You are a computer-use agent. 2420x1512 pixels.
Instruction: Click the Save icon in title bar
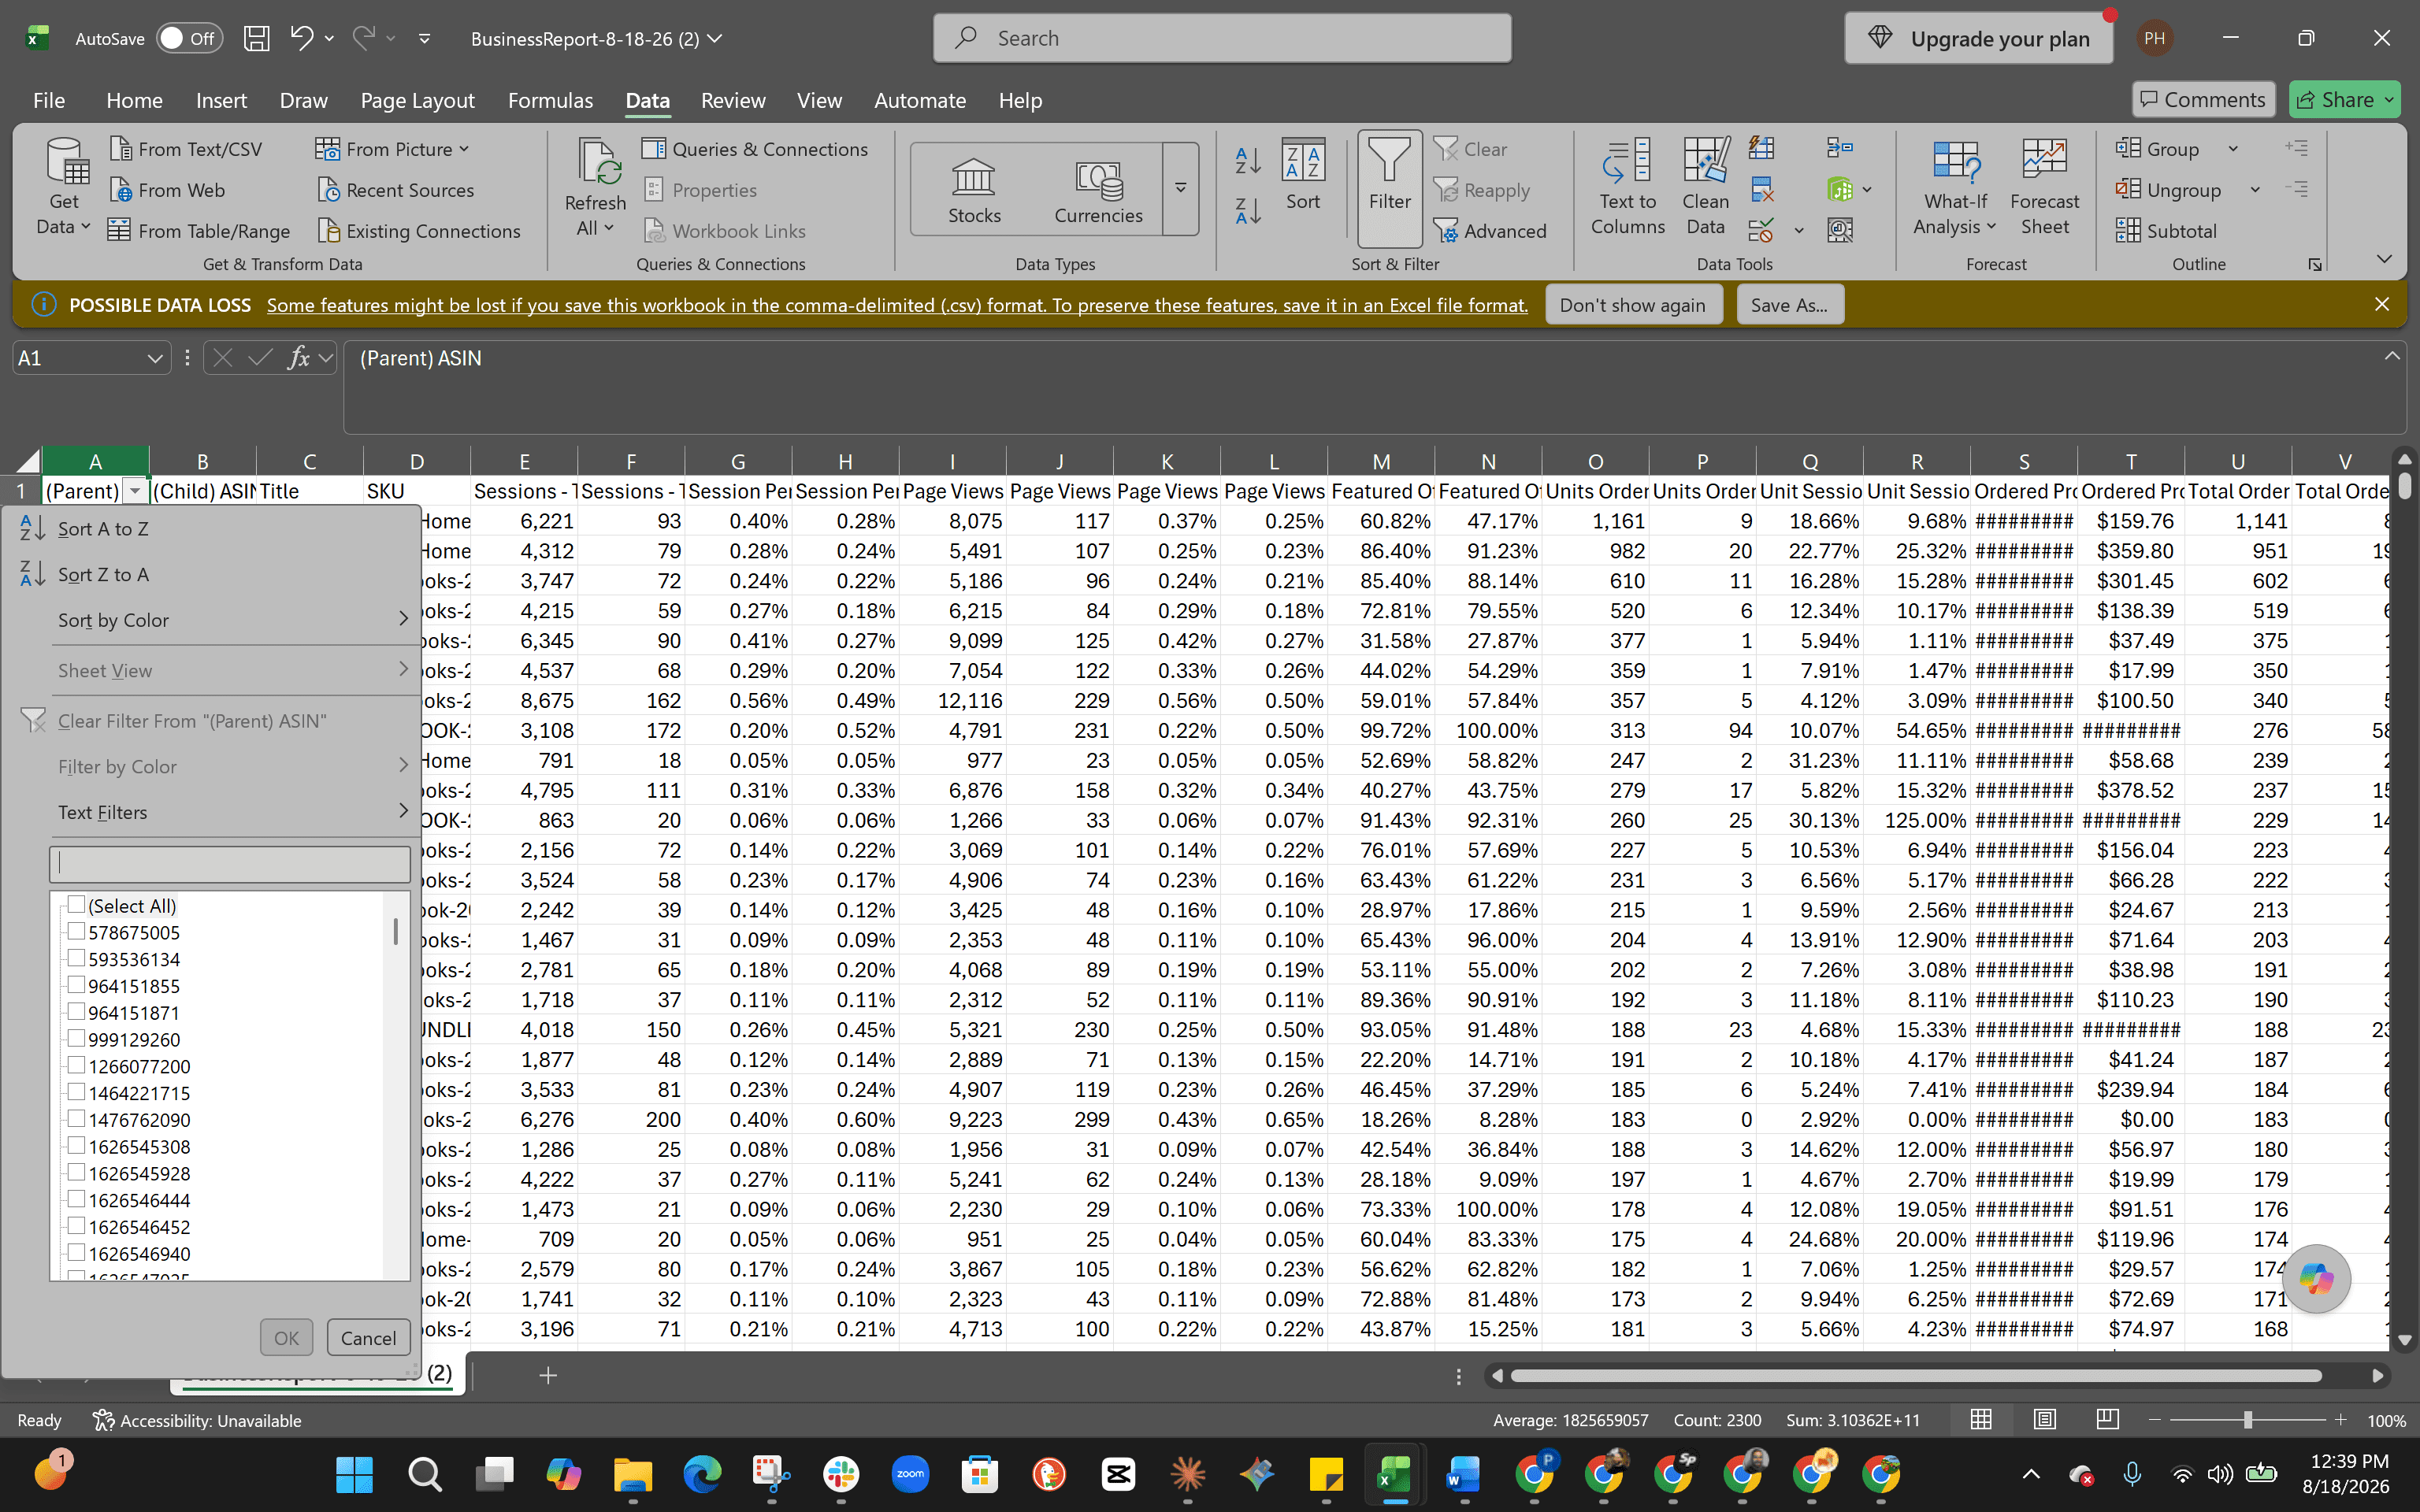point(257,38)
